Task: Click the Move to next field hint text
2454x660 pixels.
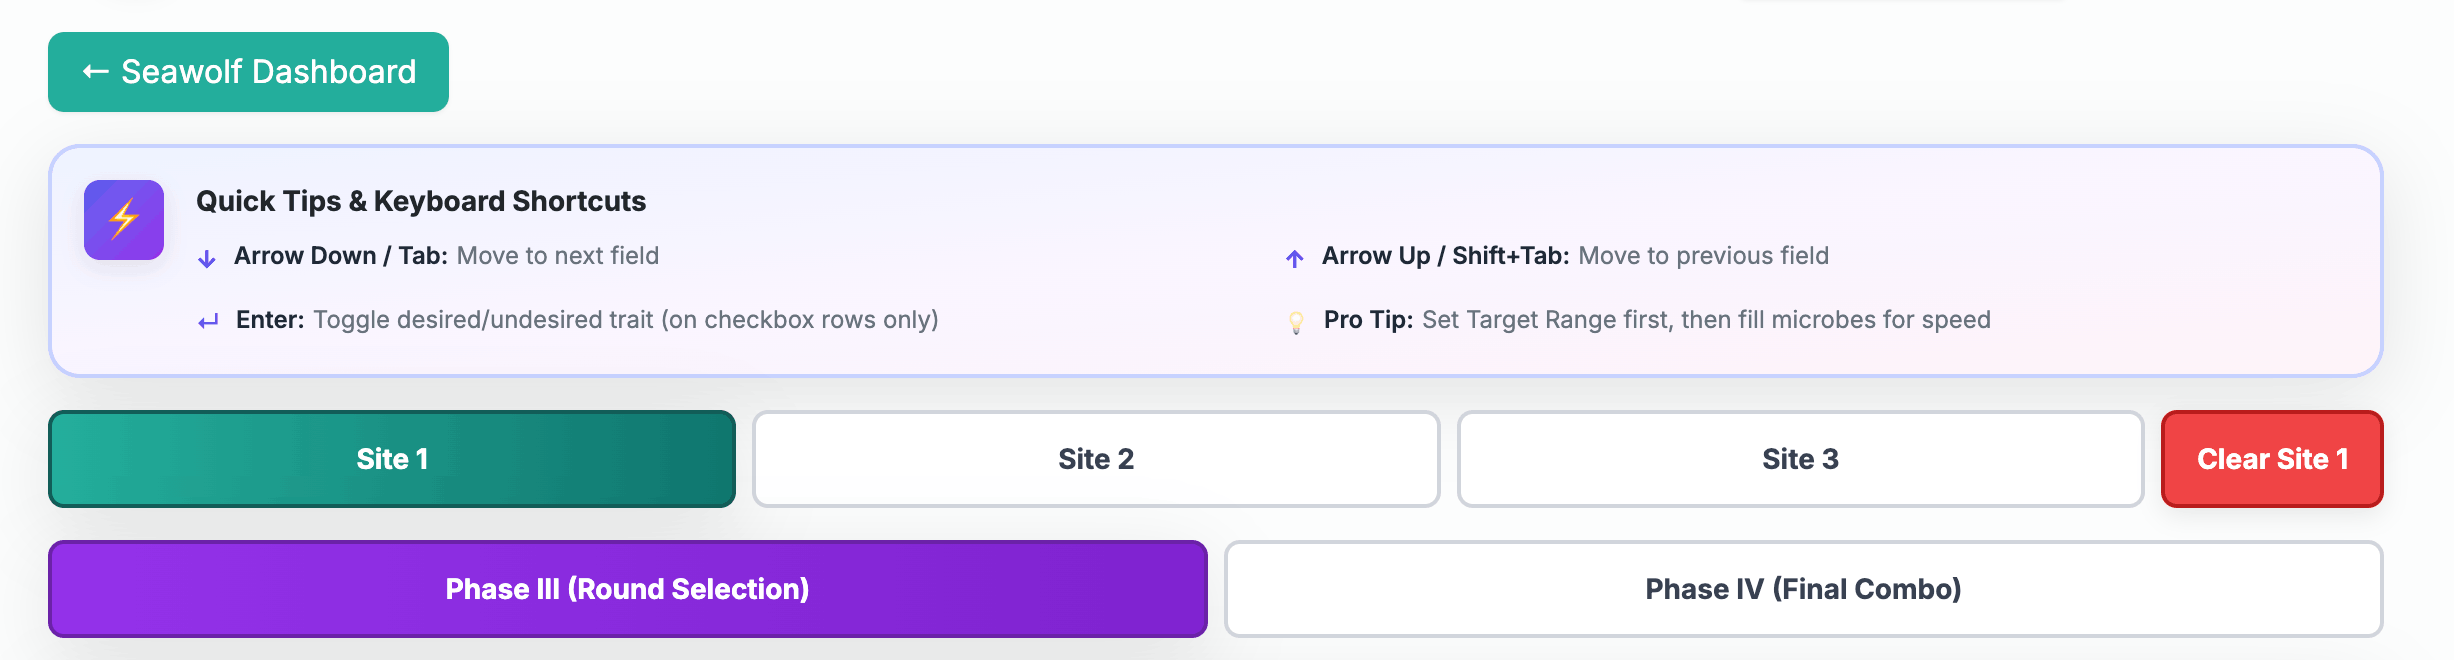Action: pyautogui.click(x=557, y=256)
